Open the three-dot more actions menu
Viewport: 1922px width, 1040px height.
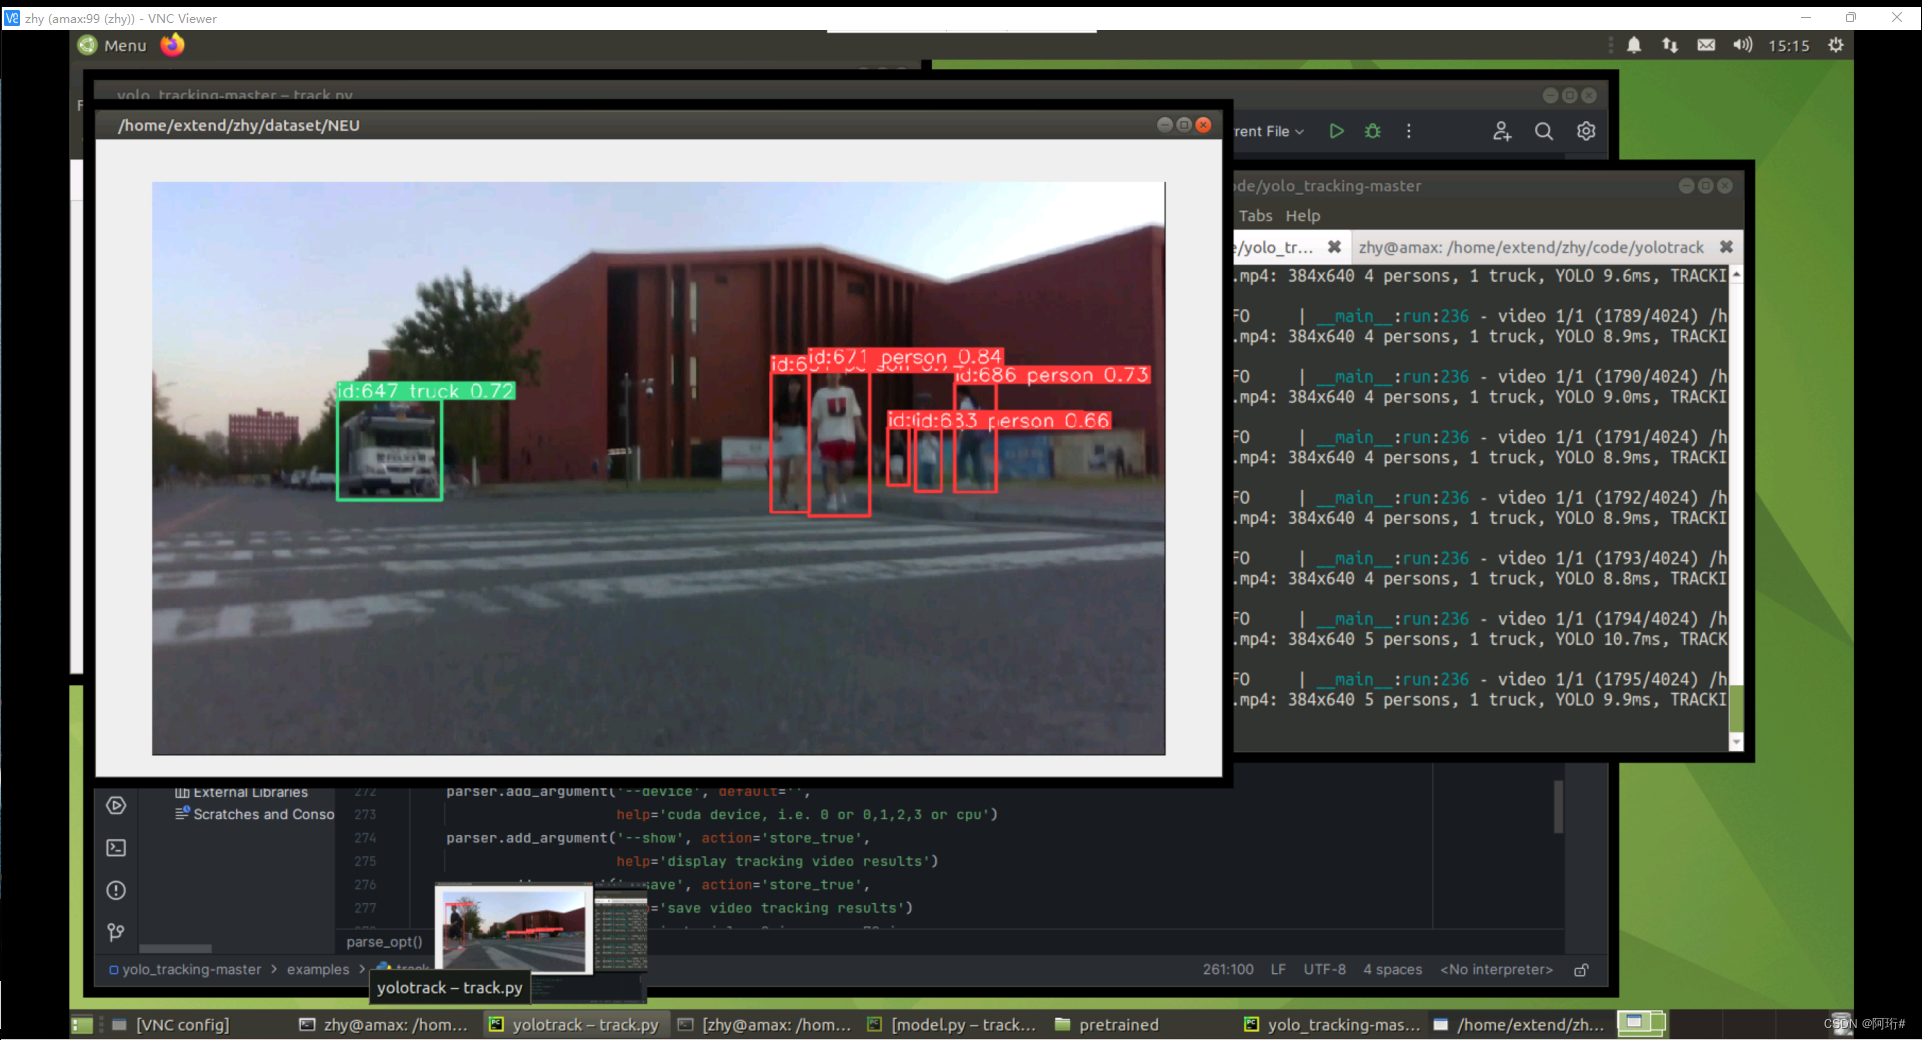(x=1408, y=131)
